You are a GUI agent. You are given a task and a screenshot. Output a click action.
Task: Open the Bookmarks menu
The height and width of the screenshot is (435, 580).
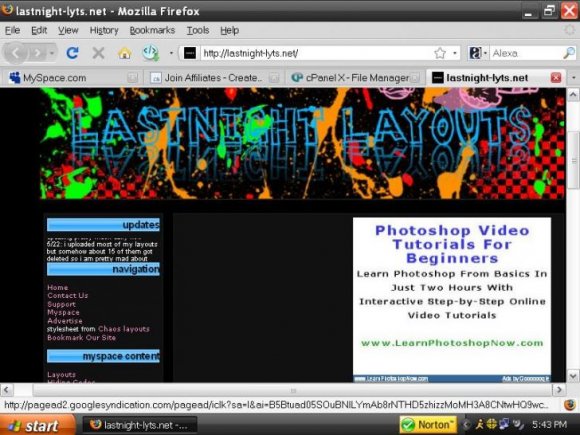point(152,30)
